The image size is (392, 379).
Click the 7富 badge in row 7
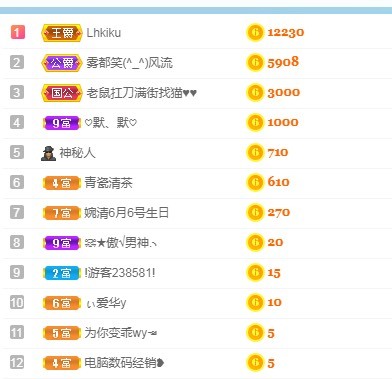tap(62, 213)
